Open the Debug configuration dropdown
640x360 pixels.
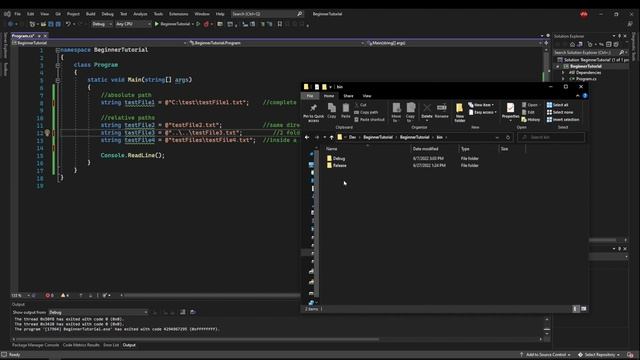(102, 24)
